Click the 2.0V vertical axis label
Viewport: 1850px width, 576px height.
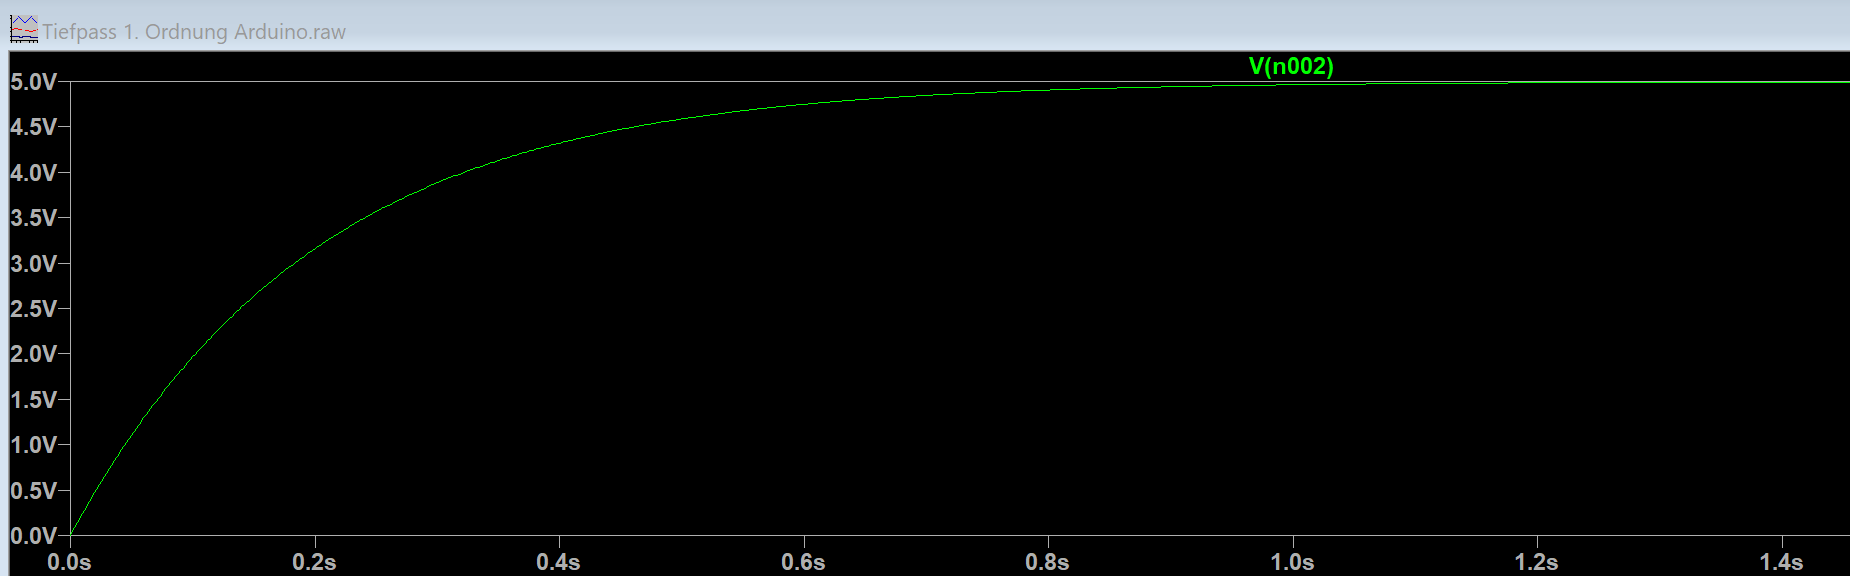[34, 354]
